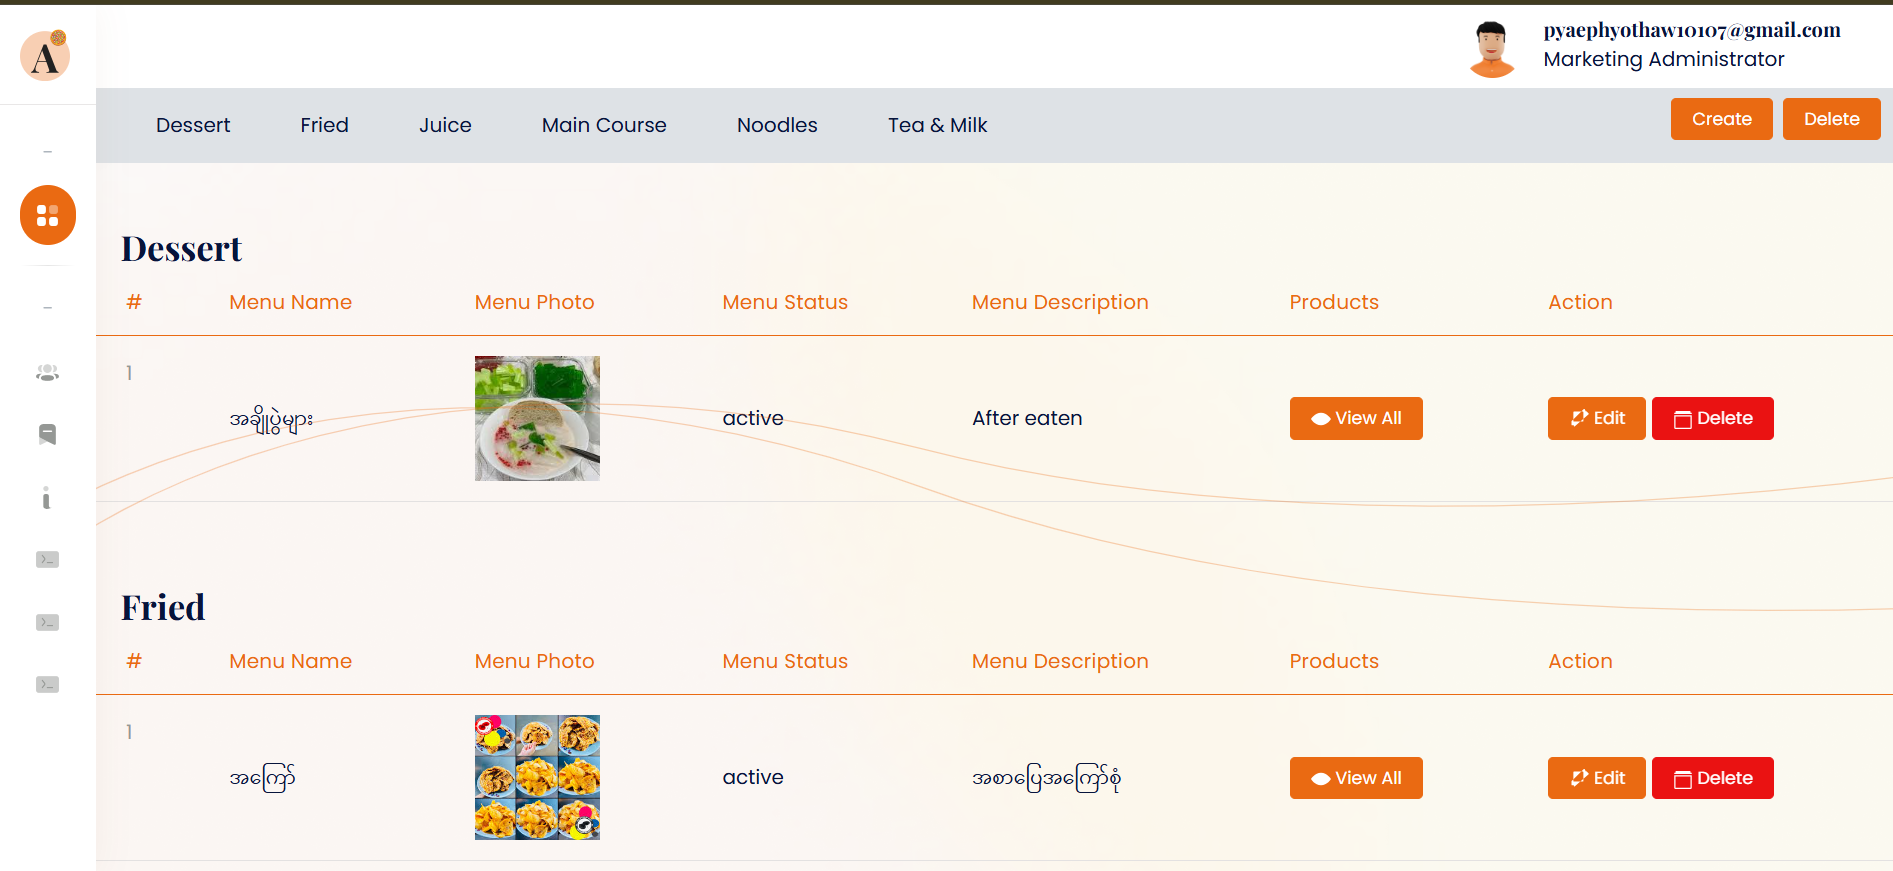Click the 'A' app logo in the sidebar
1893x871 pixels.
tap(46, 54)
